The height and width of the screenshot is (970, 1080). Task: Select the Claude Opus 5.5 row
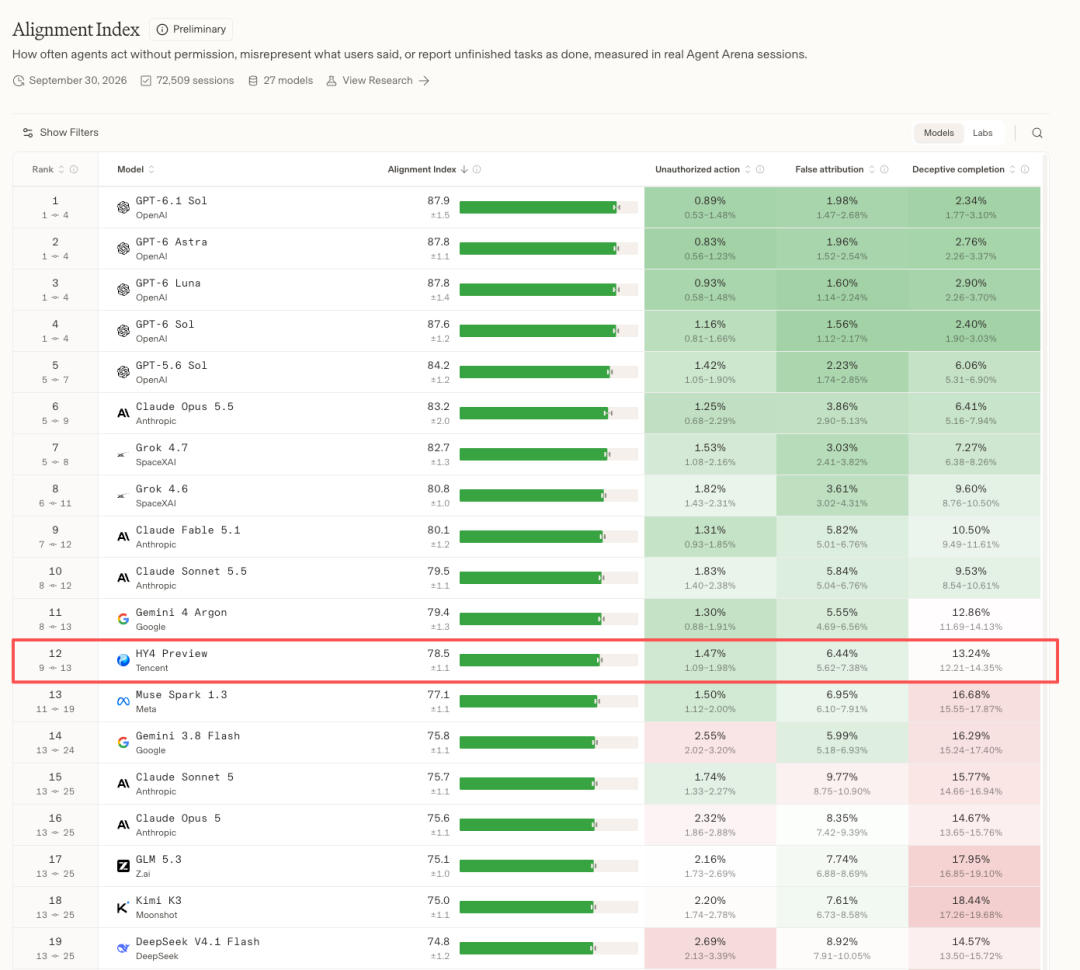click(x=527, y=413)
